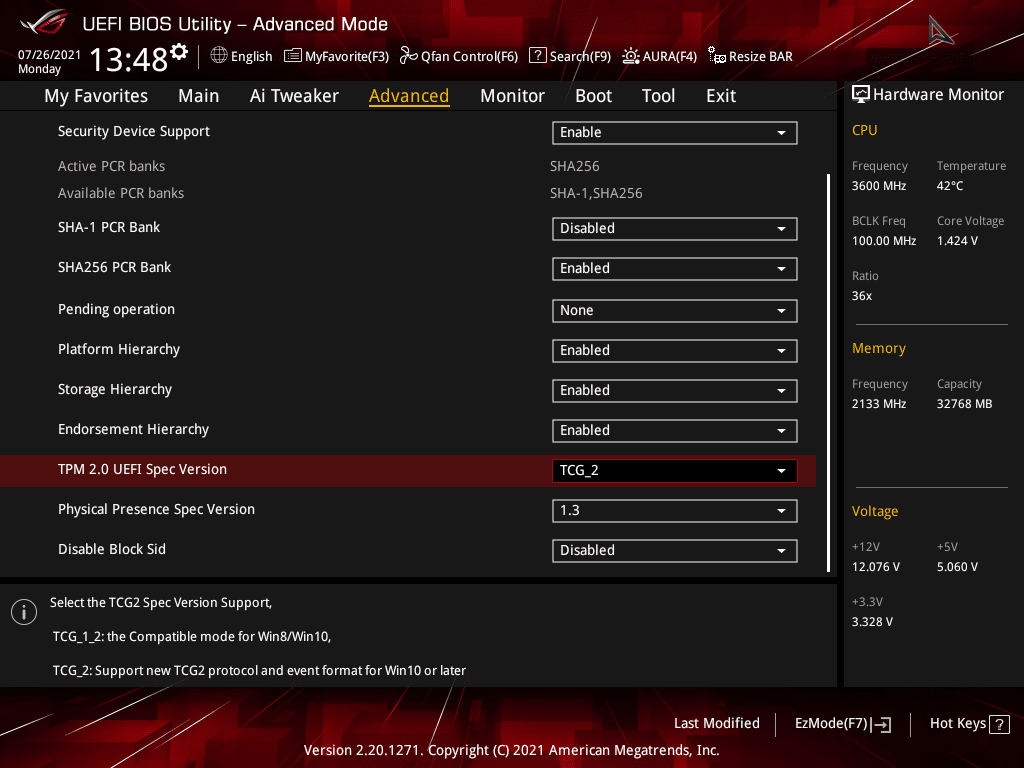The height and width of the screenshot is (768, 1024).
Task: Select Physical Presence Spec Version label
Action: (x=156, y=509)
